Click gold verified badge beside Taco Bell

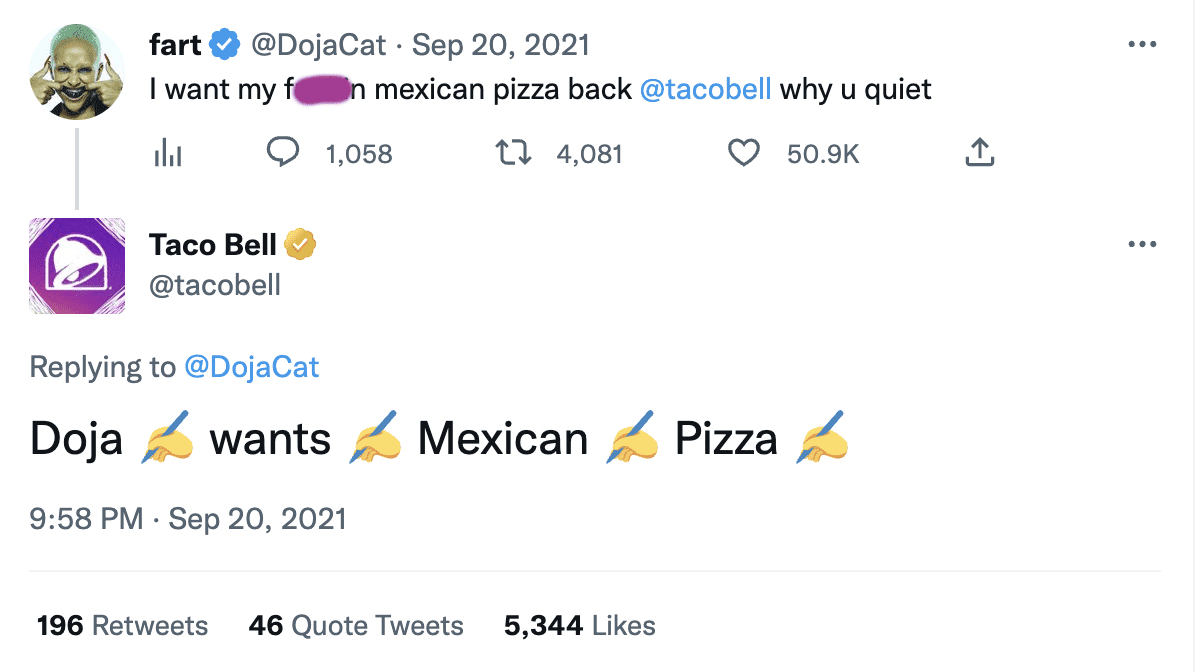click(300, 244)
